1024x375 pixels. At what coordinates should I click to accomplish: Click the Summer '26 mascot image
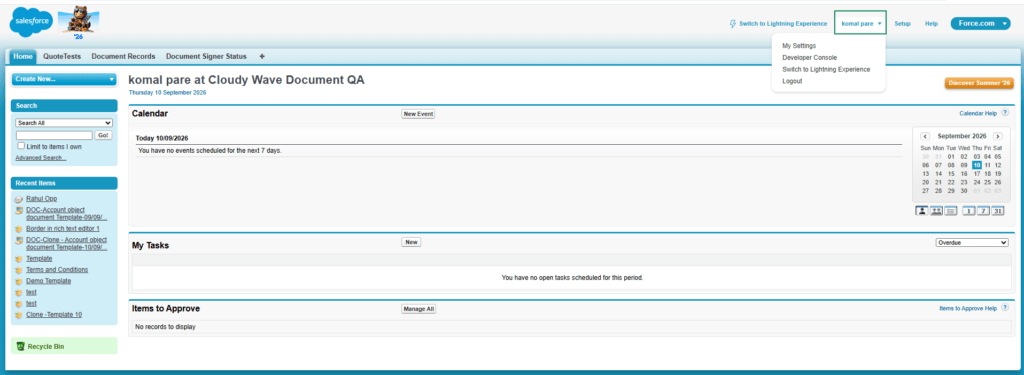click(x=78, y=23)
